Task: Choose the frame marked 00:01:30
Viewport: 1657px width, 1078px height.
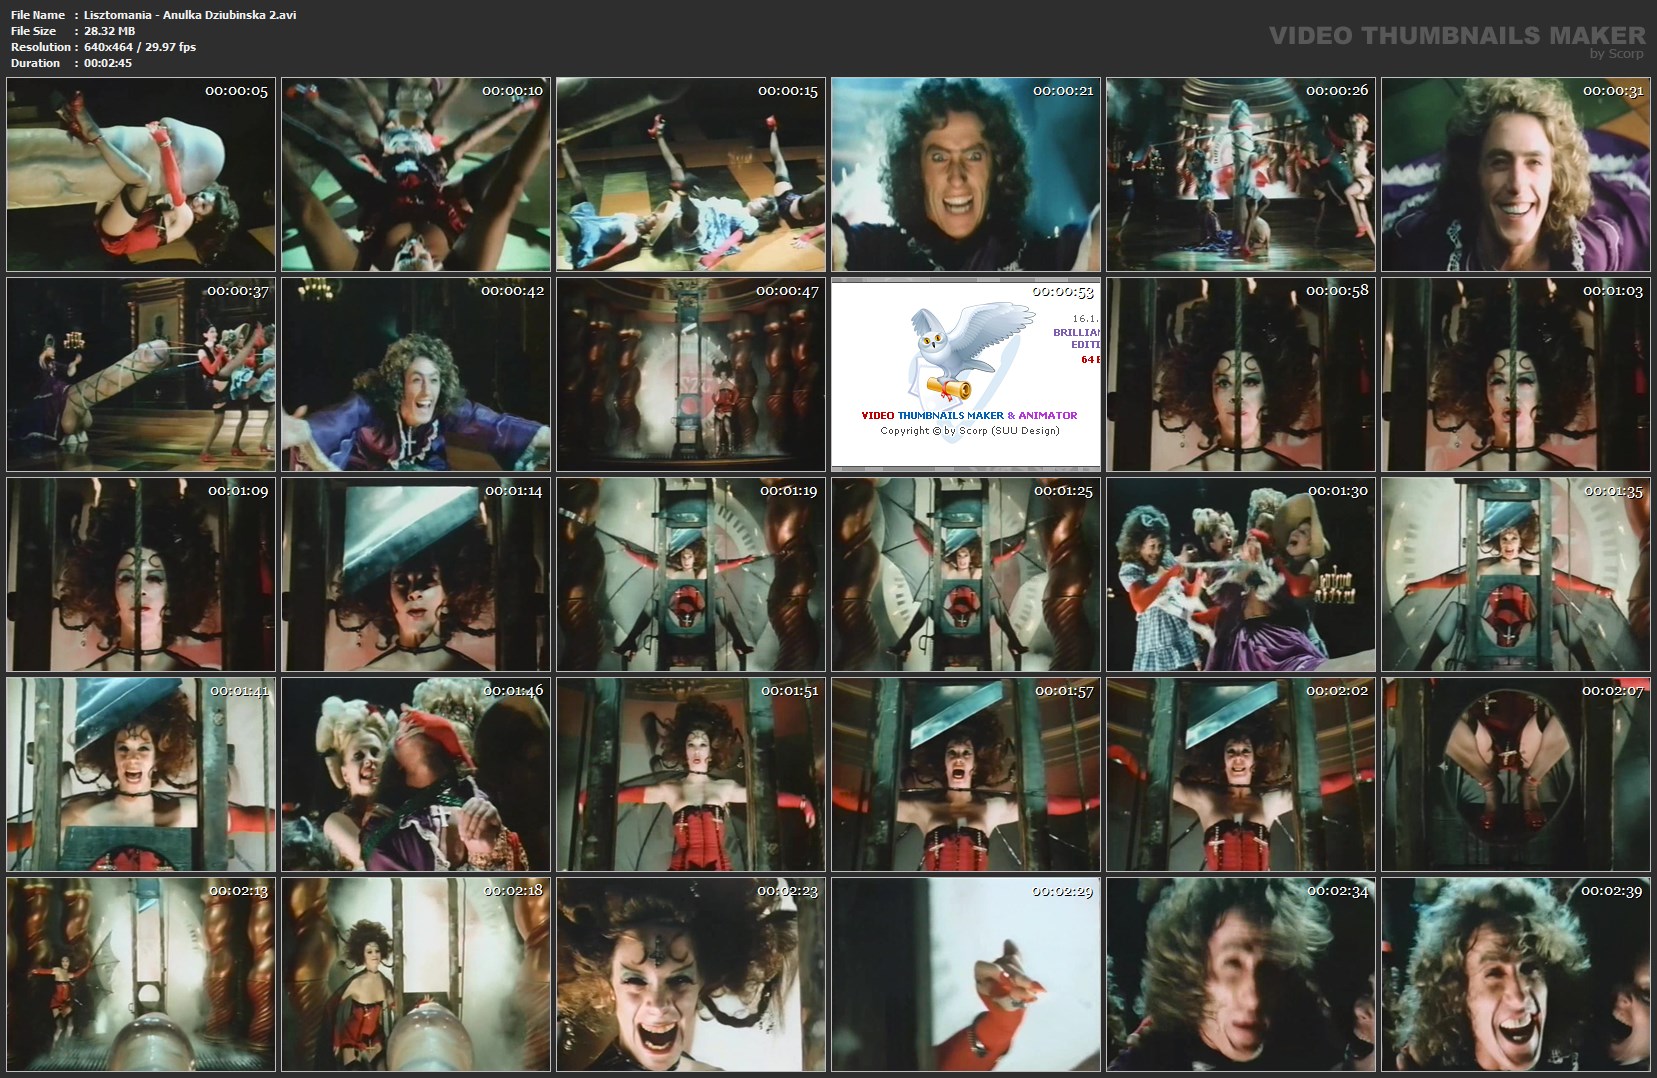Action: (x=1241, y=574)
